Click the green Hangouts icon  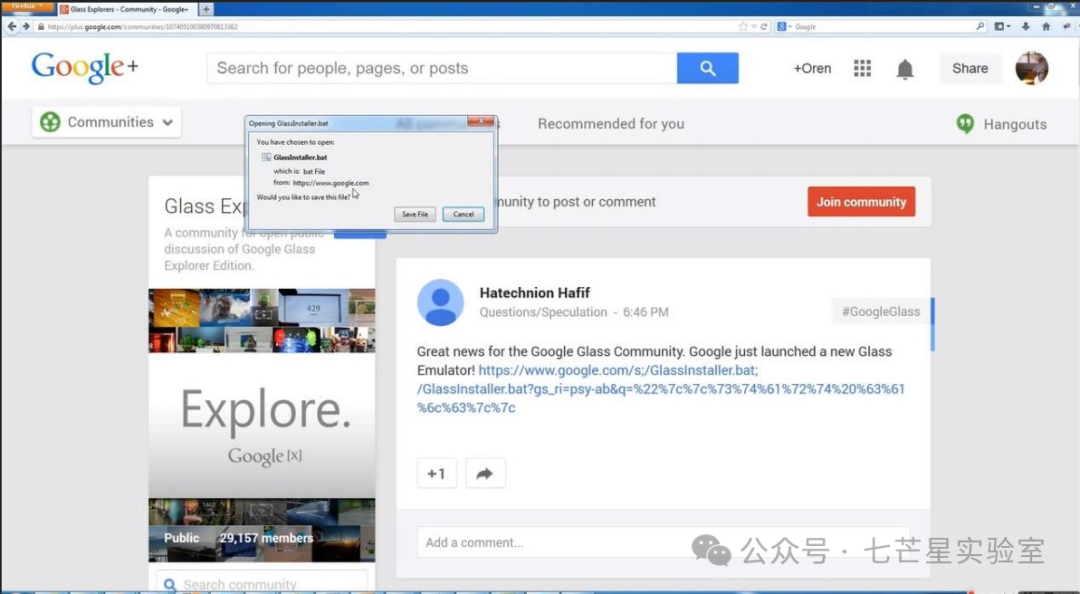tap(965, 123)
